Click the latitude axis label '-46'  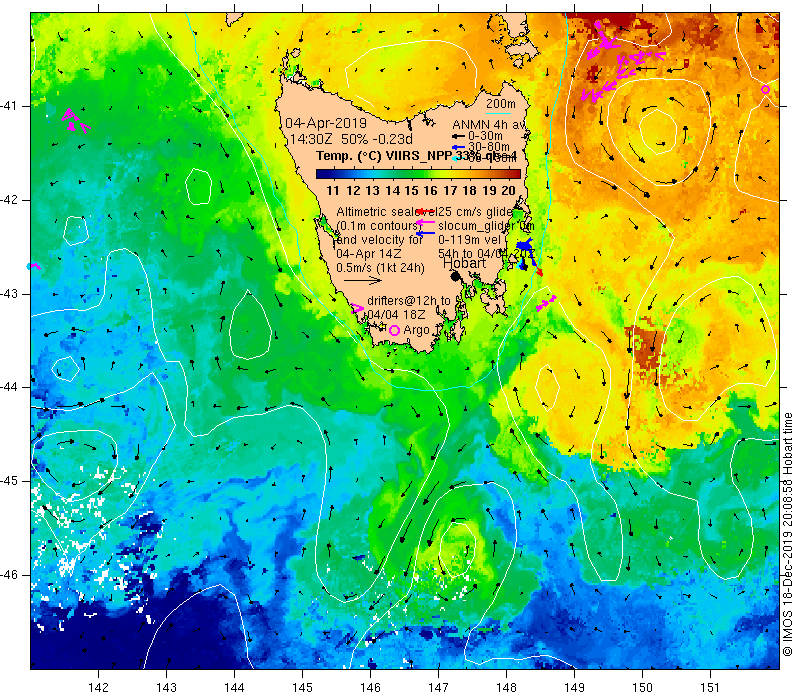click(9, 575)
